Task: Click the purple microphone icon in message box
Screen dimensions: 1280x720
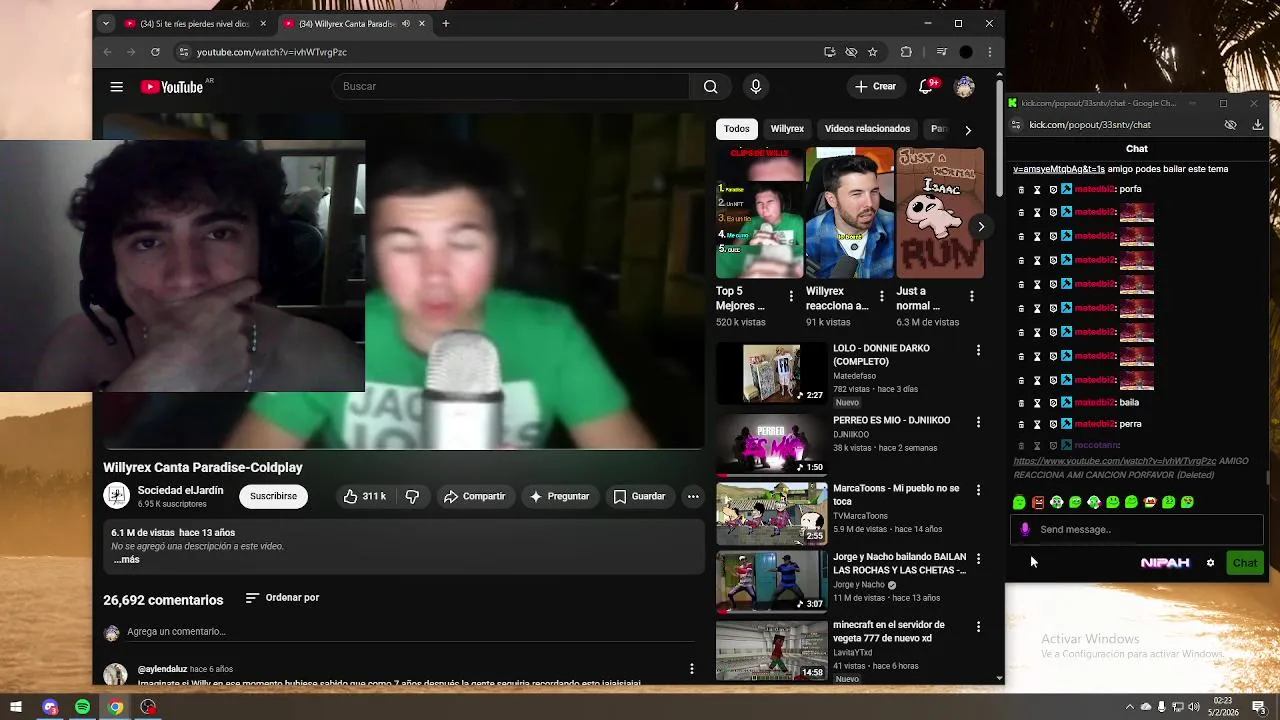Action: (1024, 529)
